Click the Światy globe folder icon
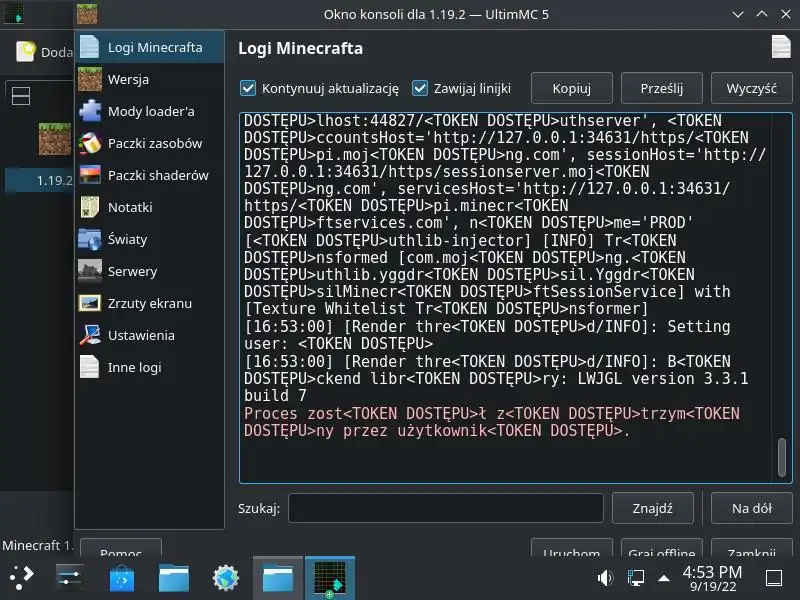Viewport: 800px width, 600px height. point(90,239)
